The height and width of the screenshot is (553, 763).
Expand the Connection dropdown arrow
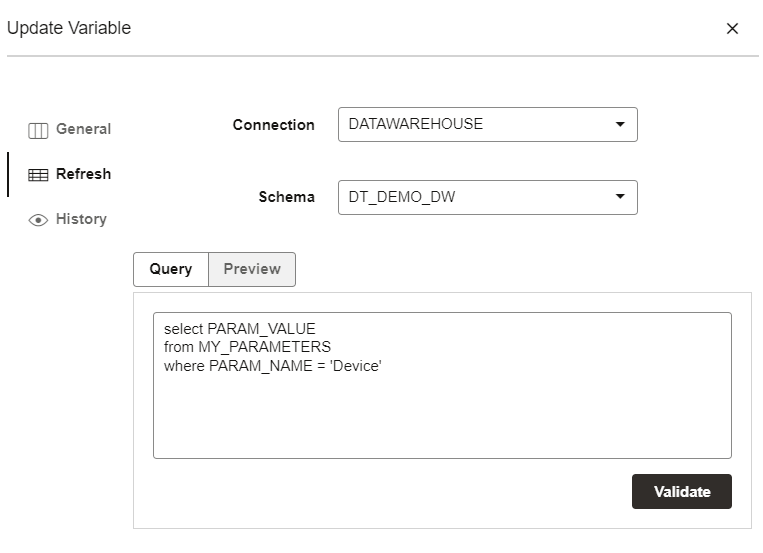(x=620, y=125)
